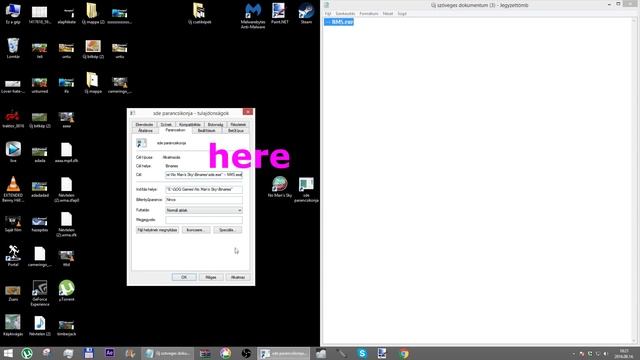Open the Nézet menu in Notepad
640x360 pixels.
(x=388, y=13)
